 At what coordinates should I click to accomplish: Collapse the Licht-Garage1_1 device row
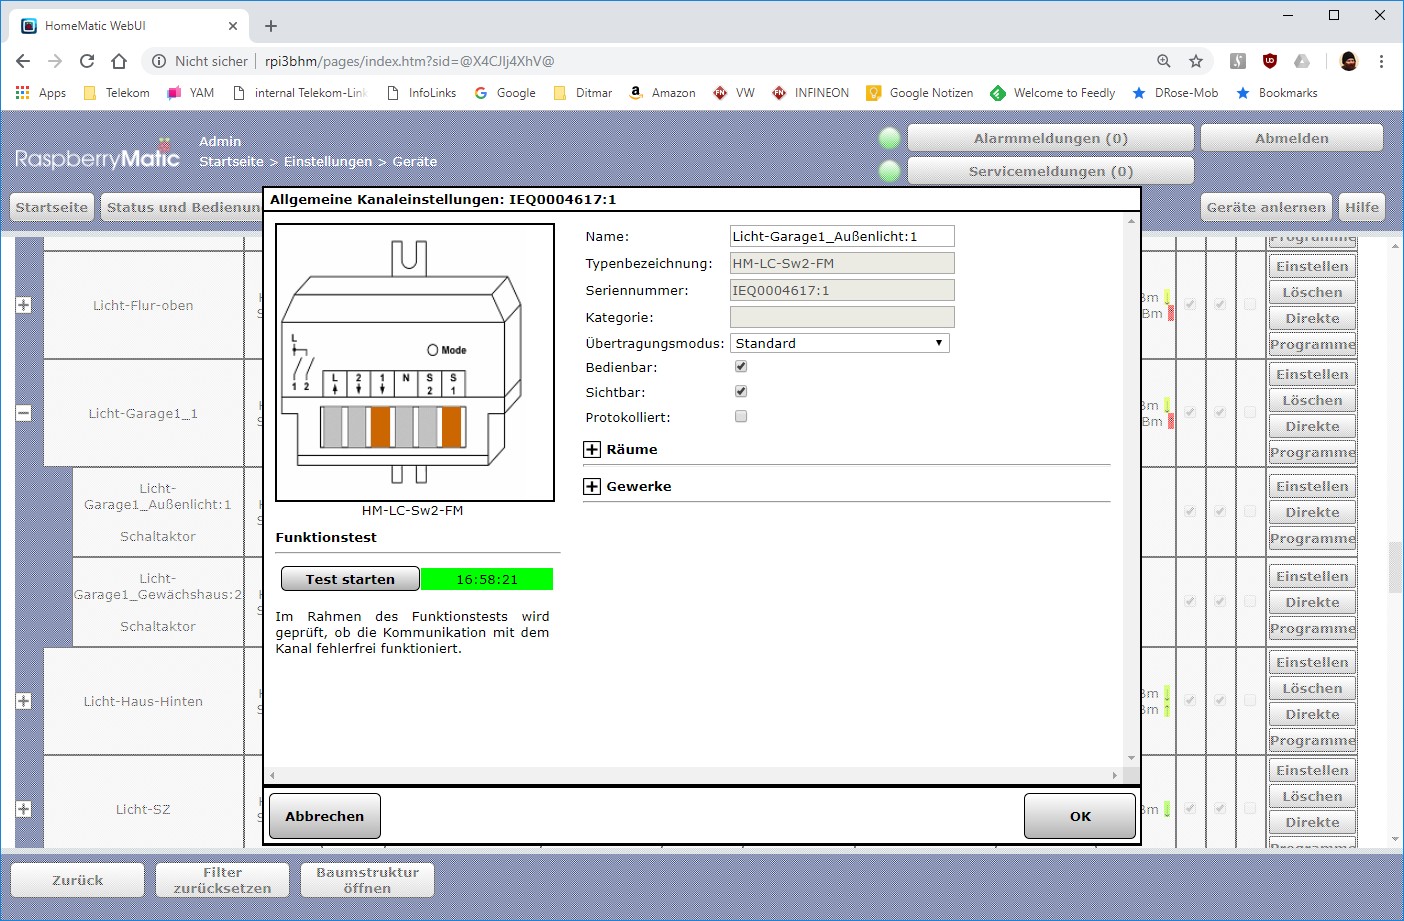point(24,413)
